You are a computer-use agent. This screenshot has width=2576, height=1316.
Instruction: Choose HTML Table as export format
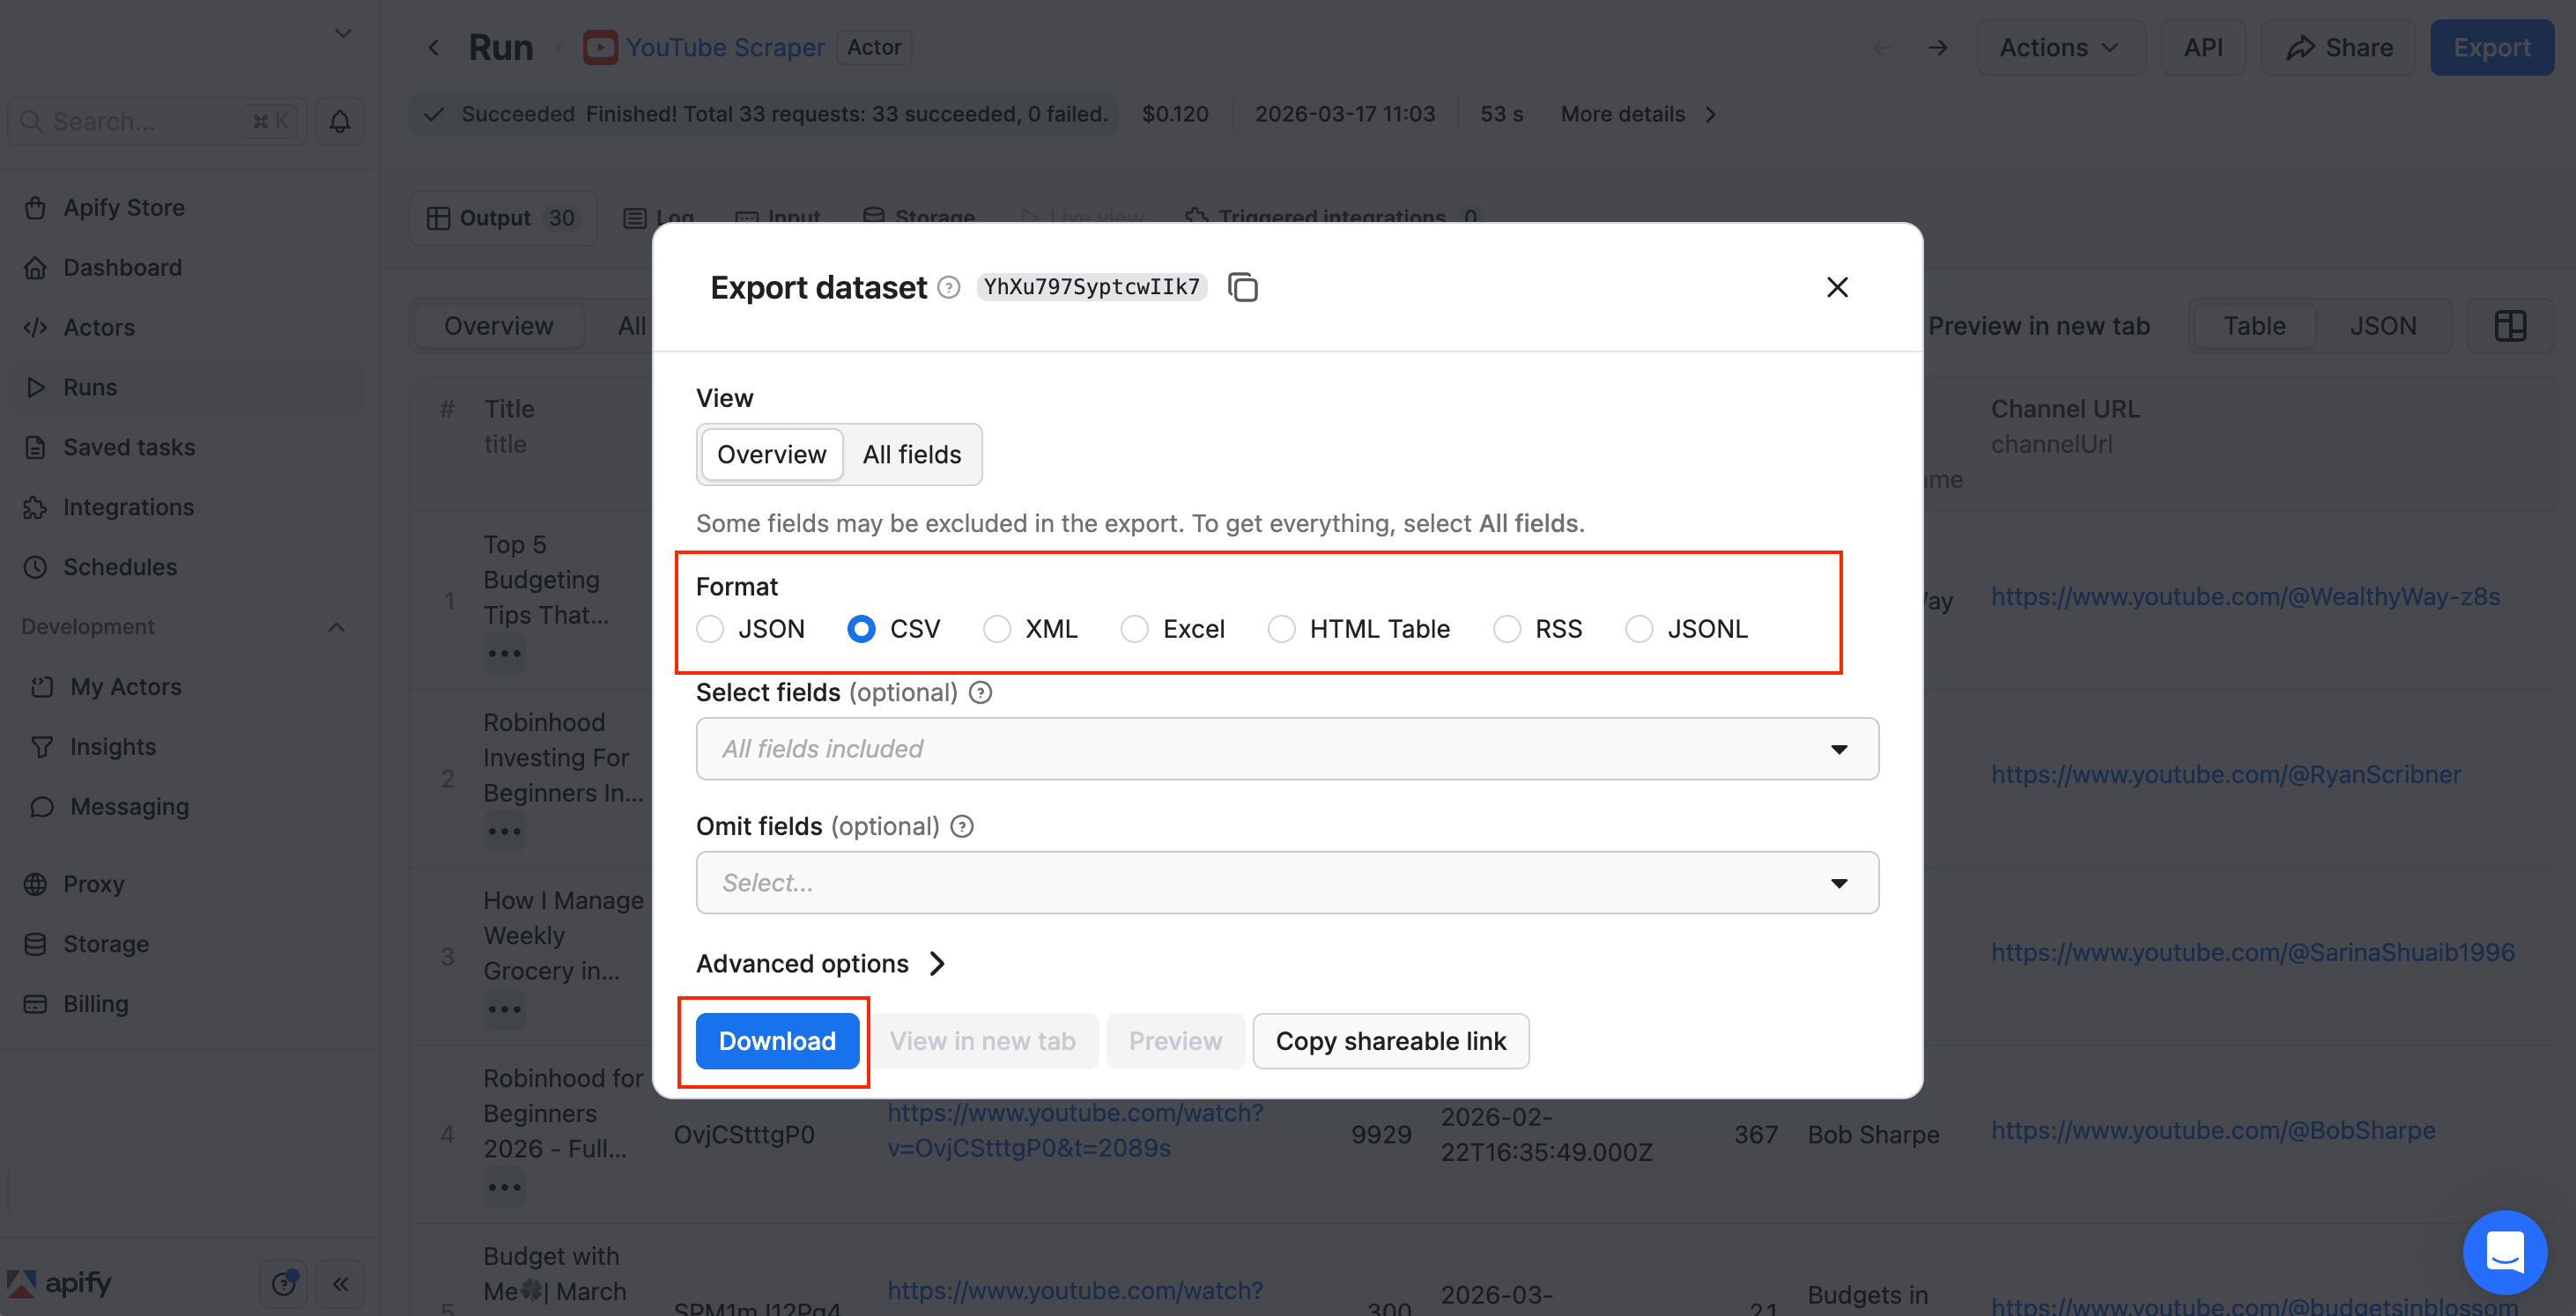[1282, 629]
